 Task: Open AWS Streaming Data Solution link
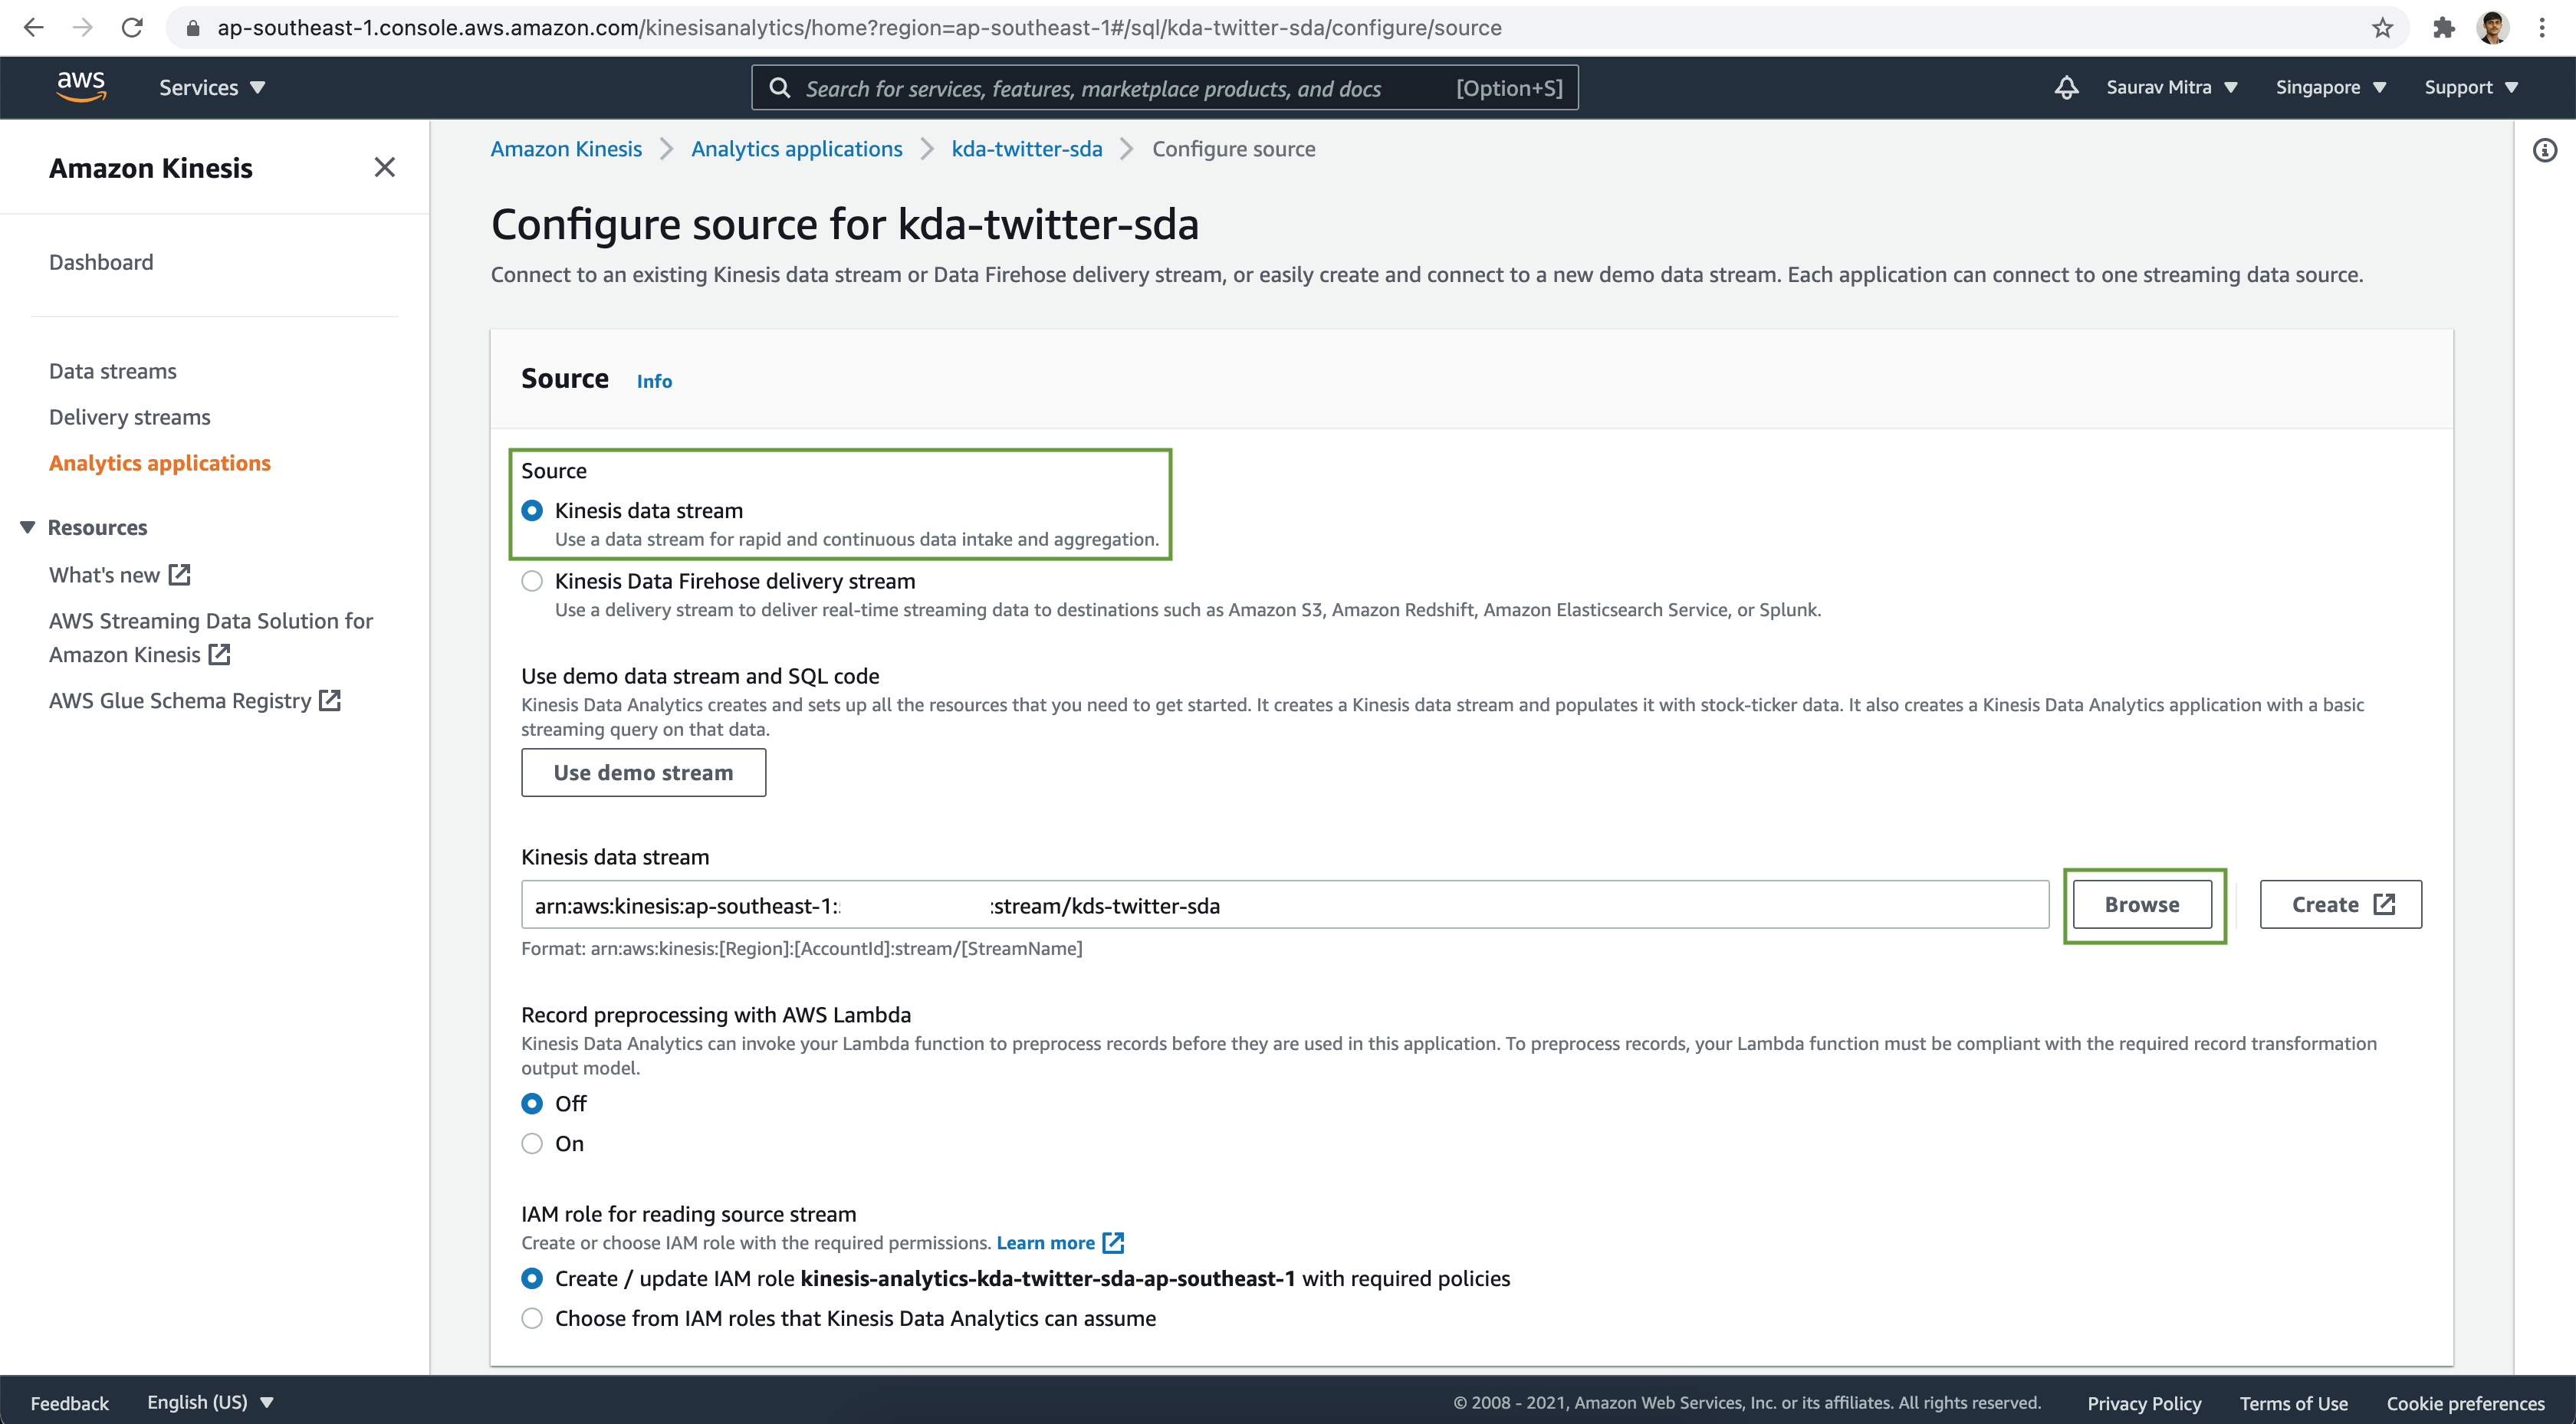[x=211, y=638]
